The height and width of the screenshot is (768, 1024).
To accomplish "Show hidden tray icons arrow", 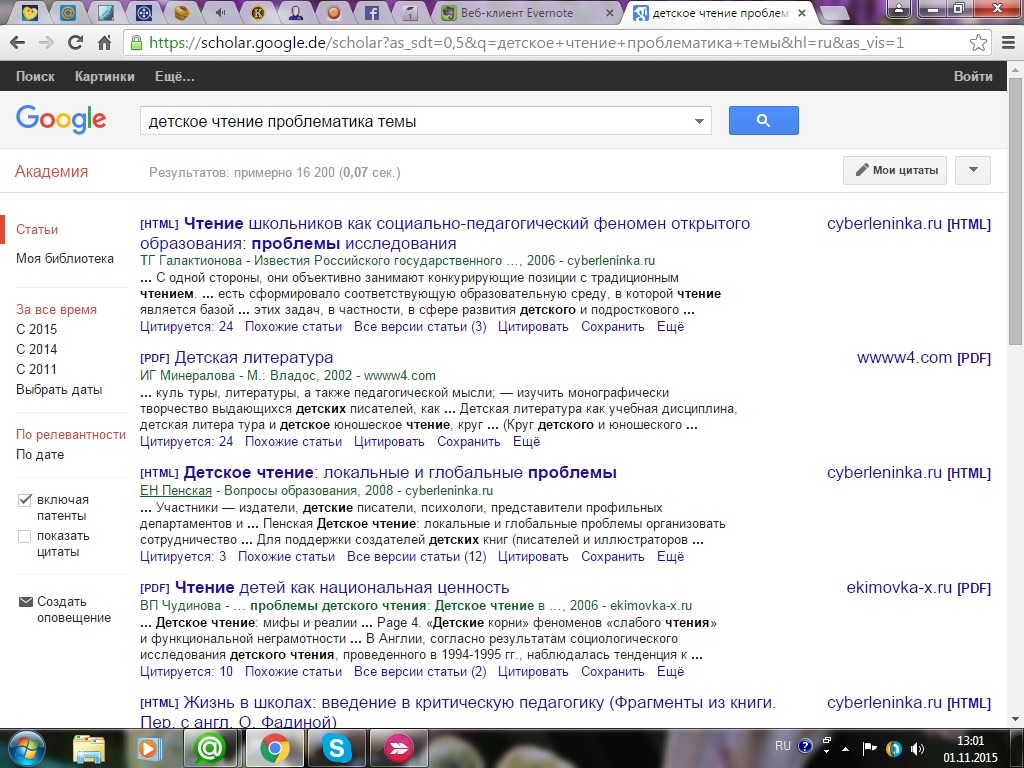I will tap(846, 749).
